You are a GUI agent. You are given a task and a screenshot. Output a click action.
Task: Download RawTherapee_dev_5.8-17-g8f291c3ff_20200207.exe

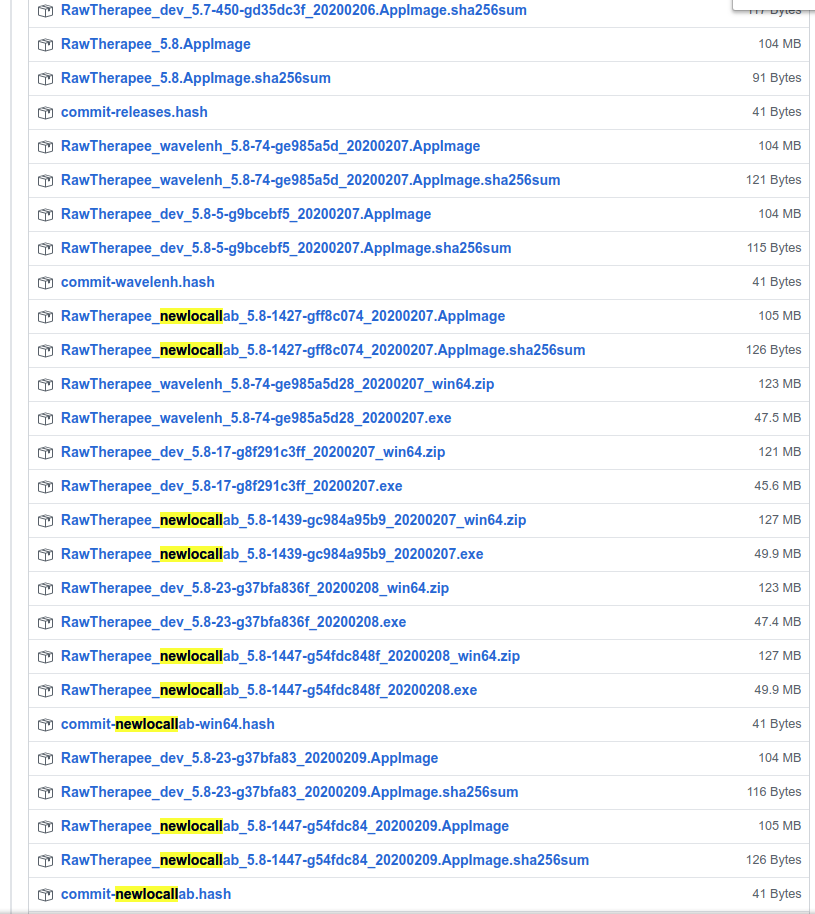231,486
